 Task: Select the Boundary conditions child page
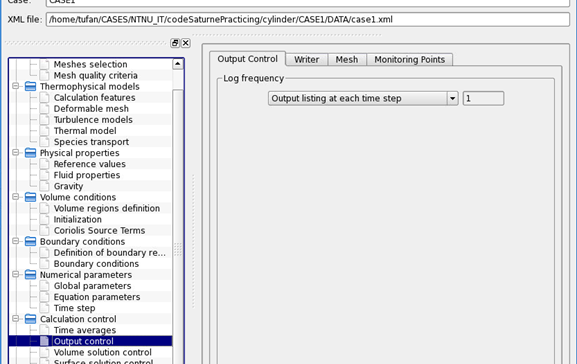tap(96, 264)
